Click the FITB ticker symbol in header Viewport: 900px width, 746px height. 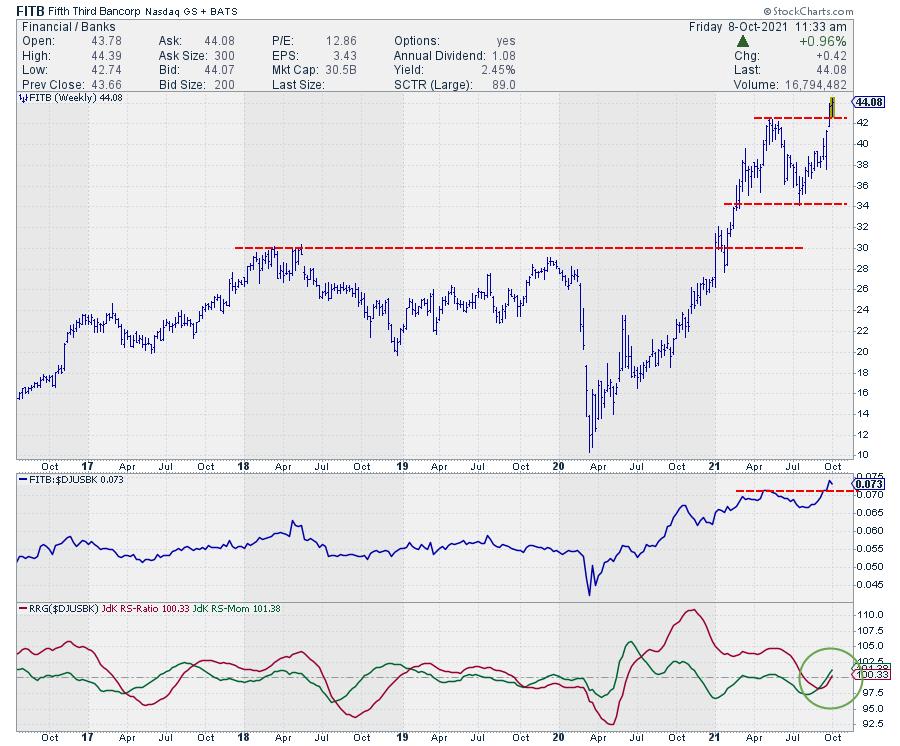pos(30,11)
